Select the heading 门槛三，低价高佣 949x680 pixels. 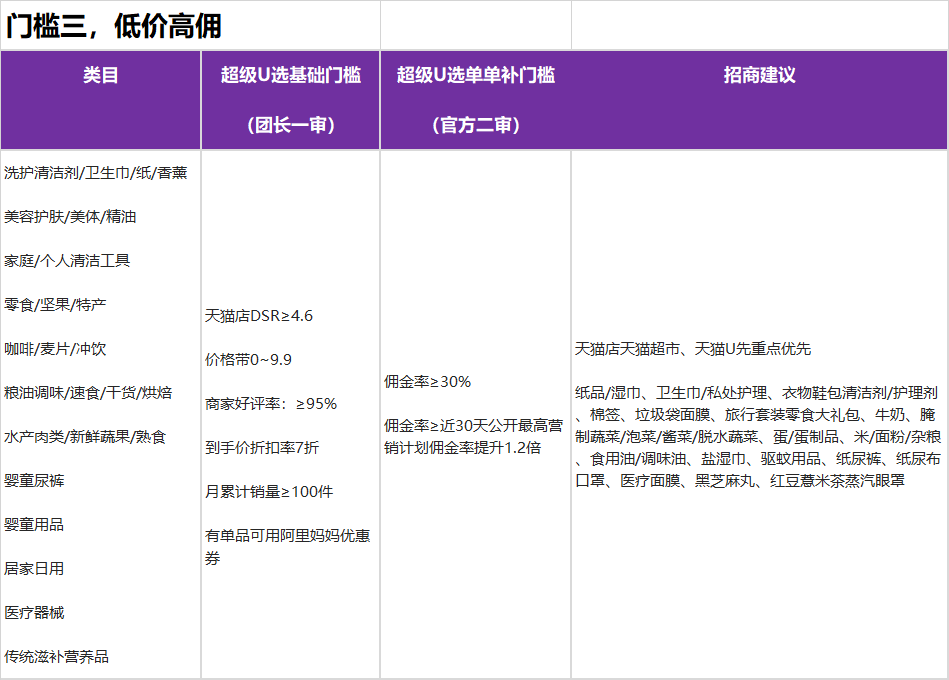pyautogui.click(x=113, y=26)
